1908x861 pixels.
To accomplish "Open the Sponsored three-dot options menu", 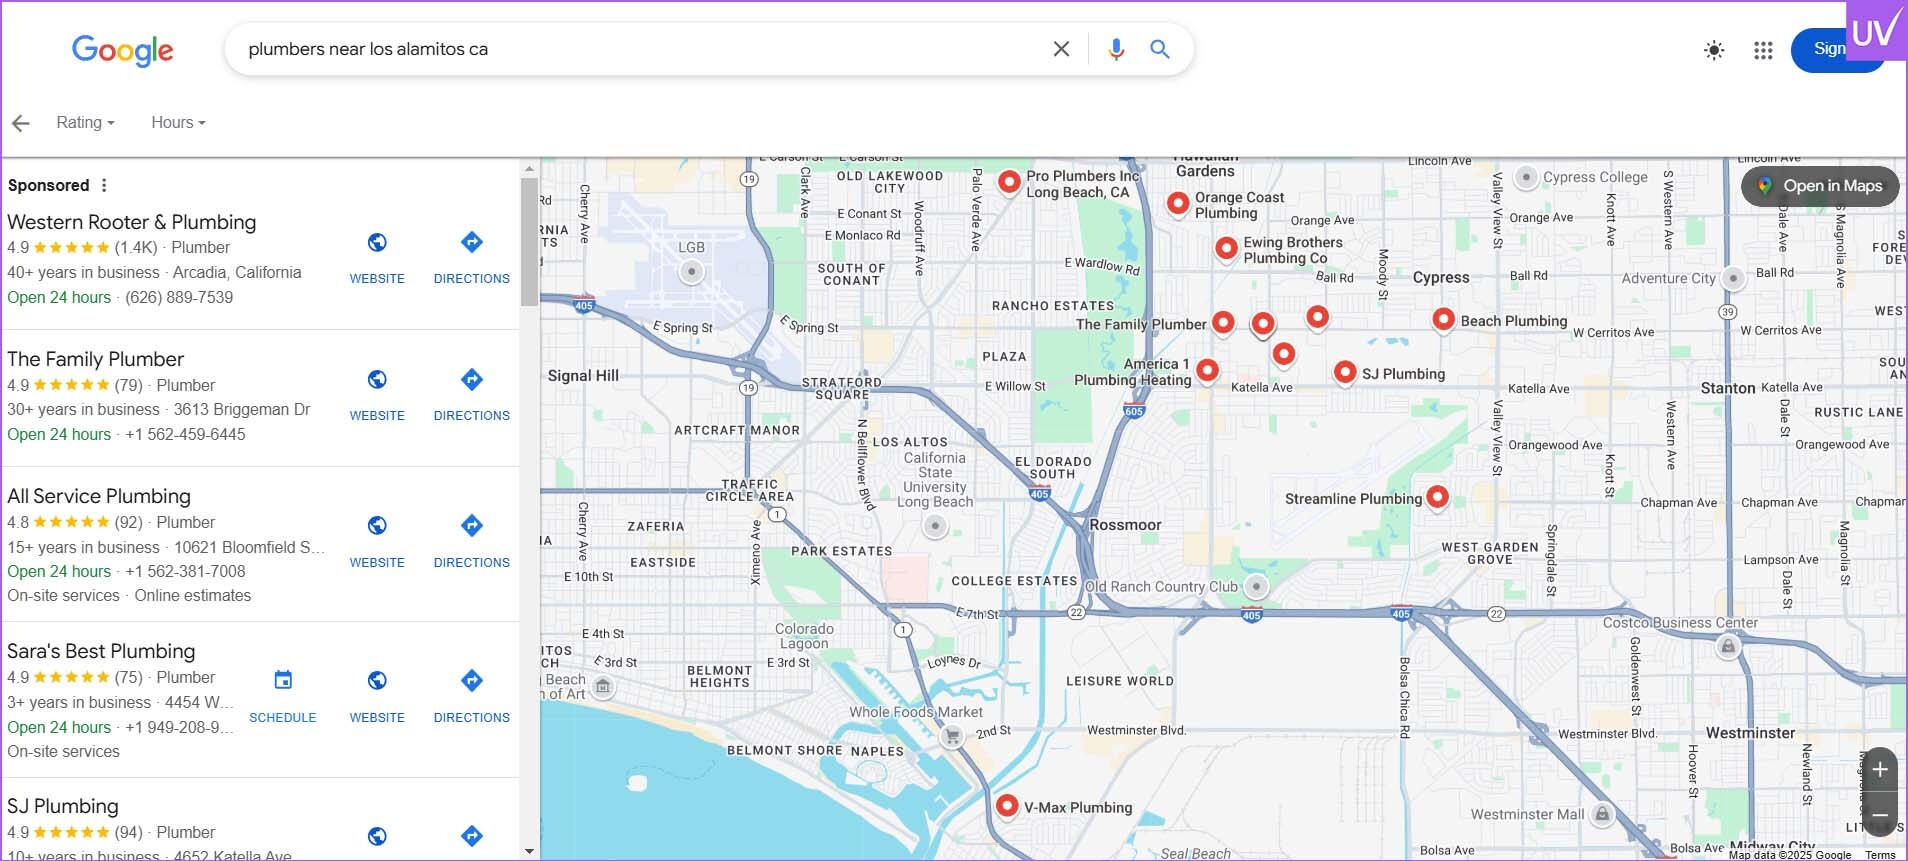I will [x=104, y=185].
